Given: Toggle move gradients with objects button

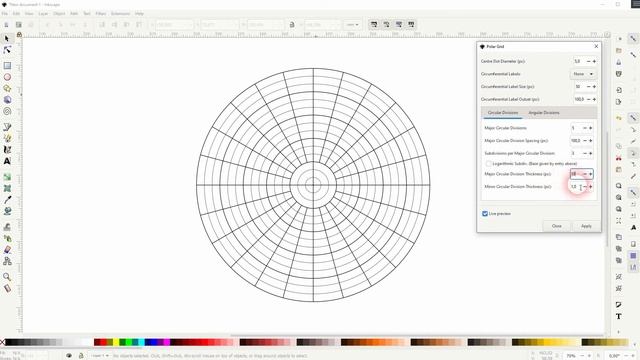Looking at the screenshot, I should click(x=399, y=24).
